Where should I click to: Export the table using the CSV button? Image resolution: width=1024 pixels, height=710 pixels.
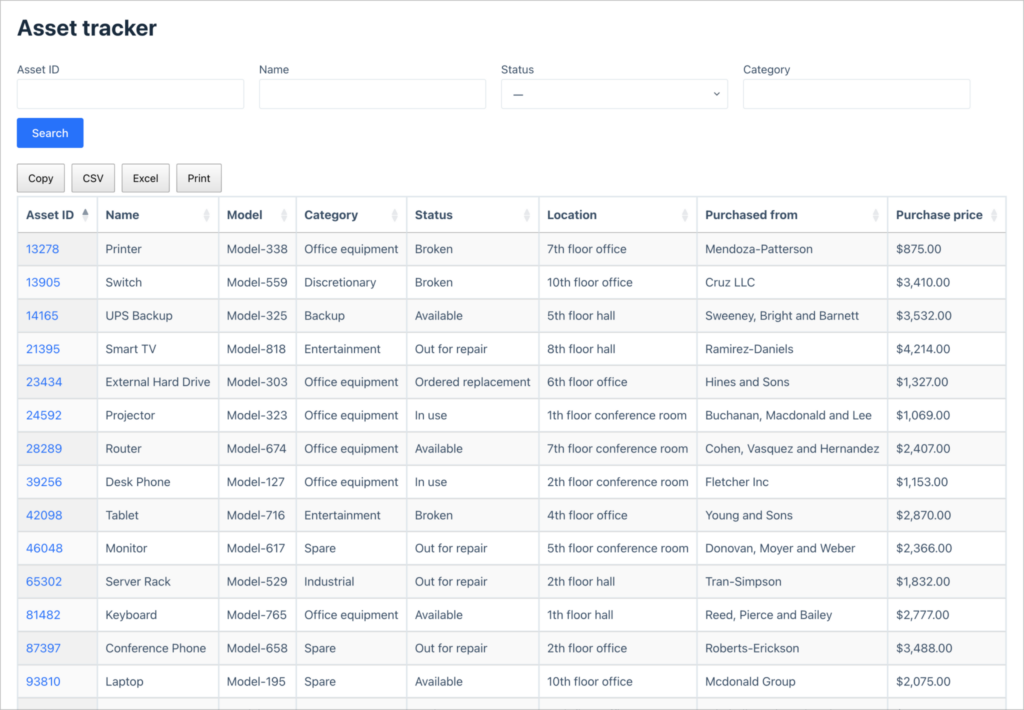pos(92,177)
